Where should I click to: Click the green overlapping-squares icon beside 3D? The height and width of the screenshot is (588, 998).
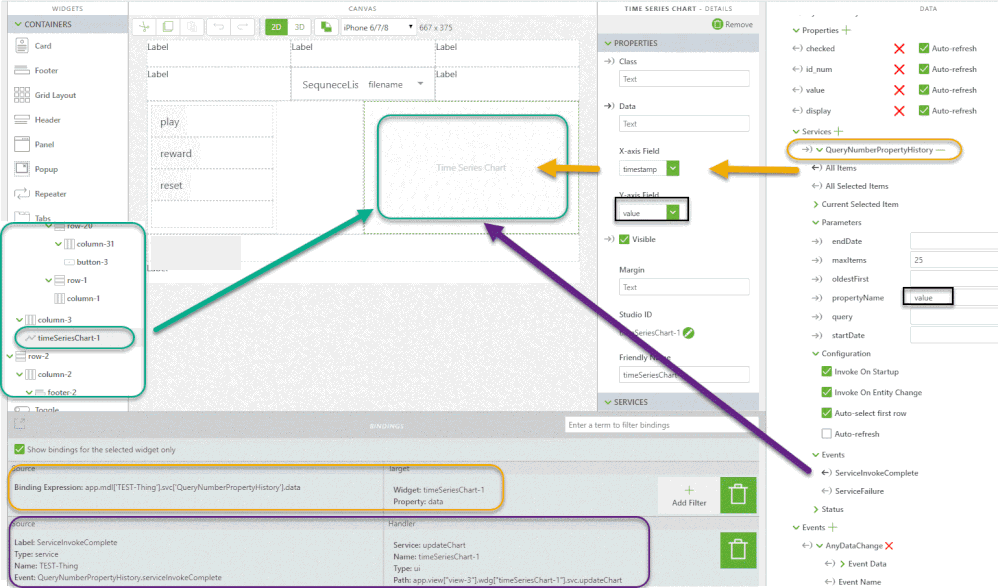(x=326, y=27)
